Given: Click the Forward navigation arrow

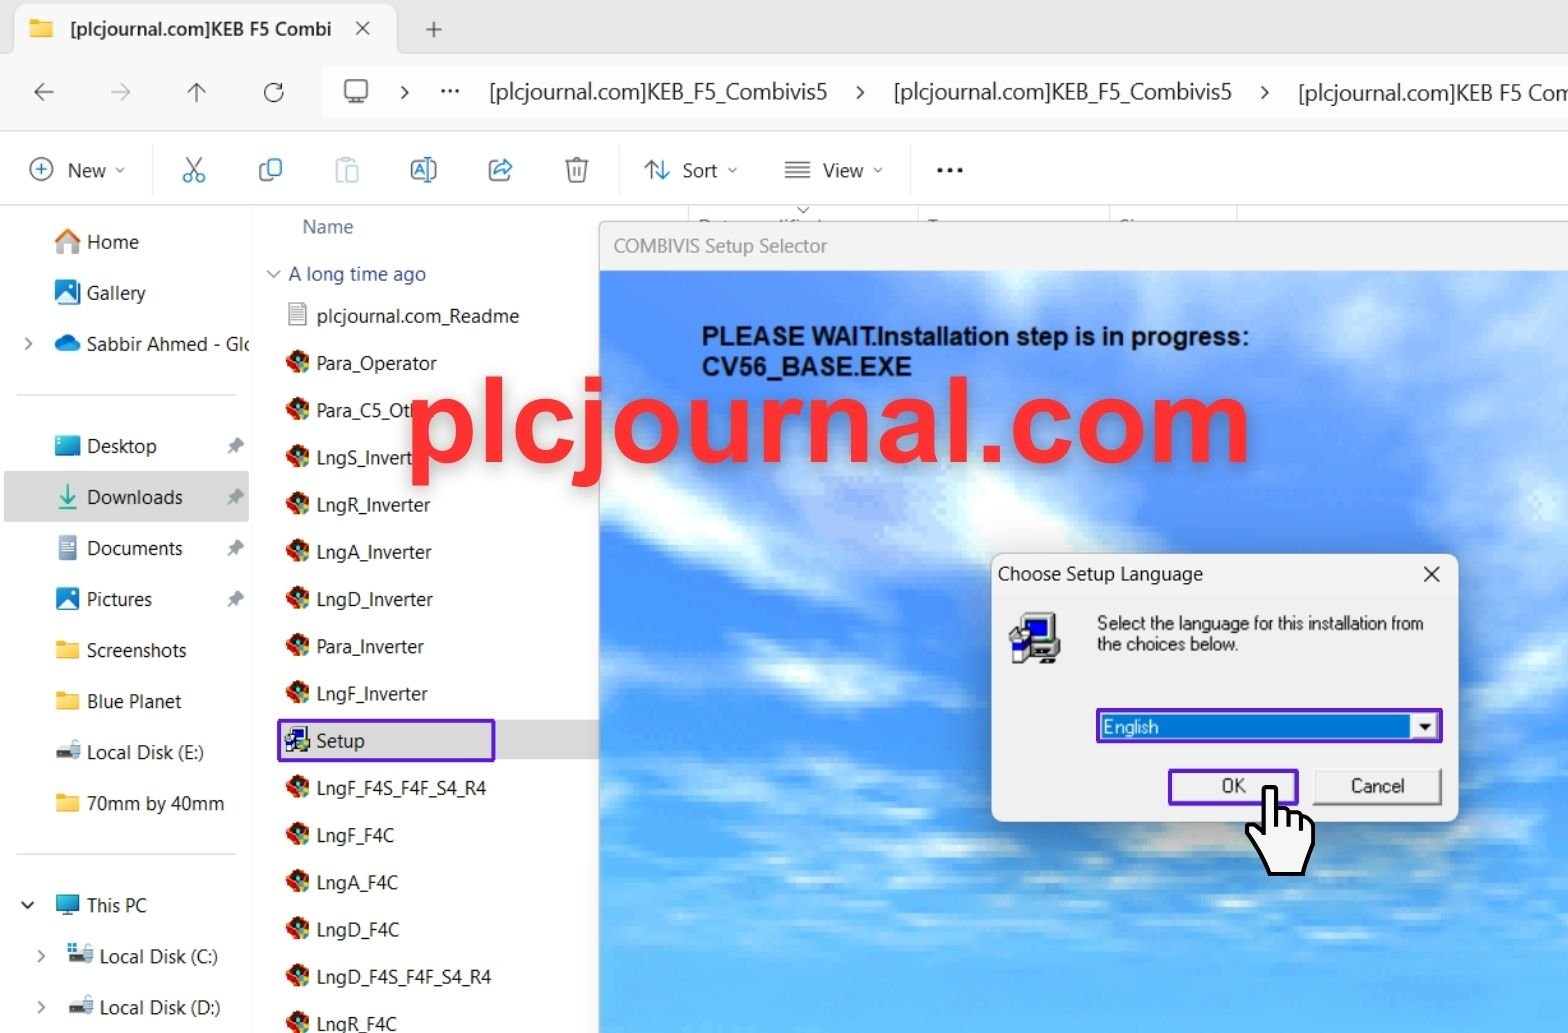Looking at the screenshot, I should click(120, 92).
